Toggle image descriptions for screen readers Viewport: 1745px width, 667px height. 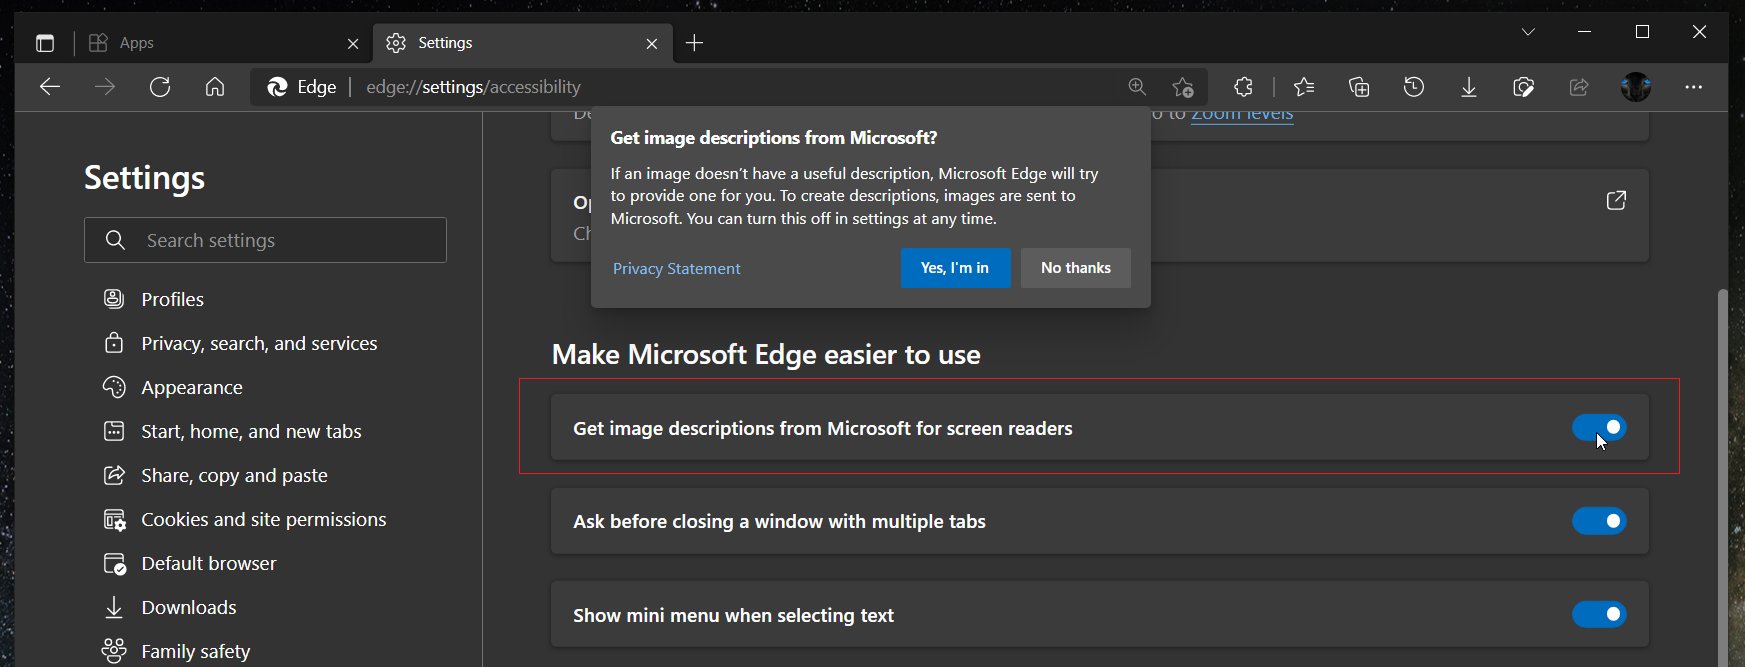click(x=1599, y=427)
